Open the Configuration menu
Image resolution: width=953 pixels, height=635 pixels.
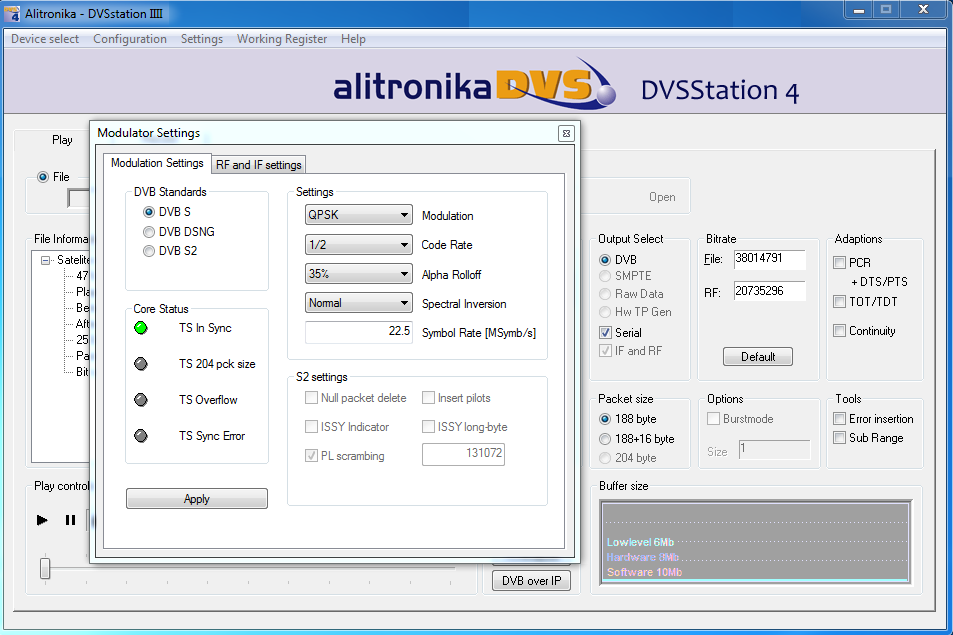click(130, 39)
